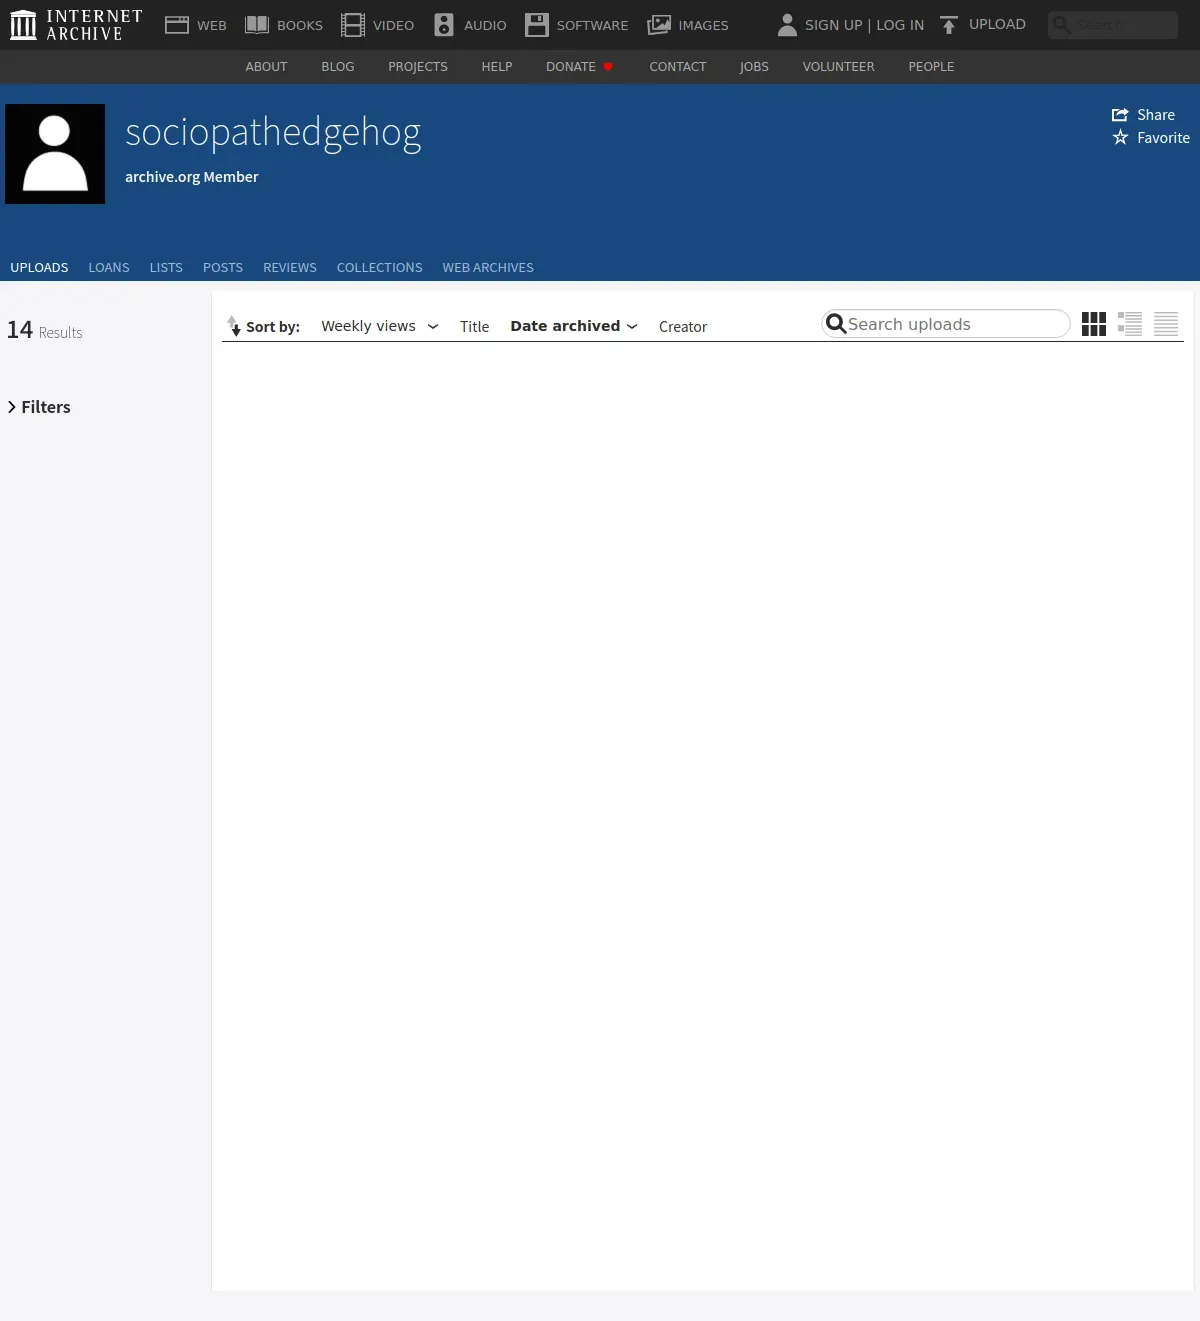Screen dimensions: 1200x1321
Task: Open the Contact link
Action: (678, 67)
